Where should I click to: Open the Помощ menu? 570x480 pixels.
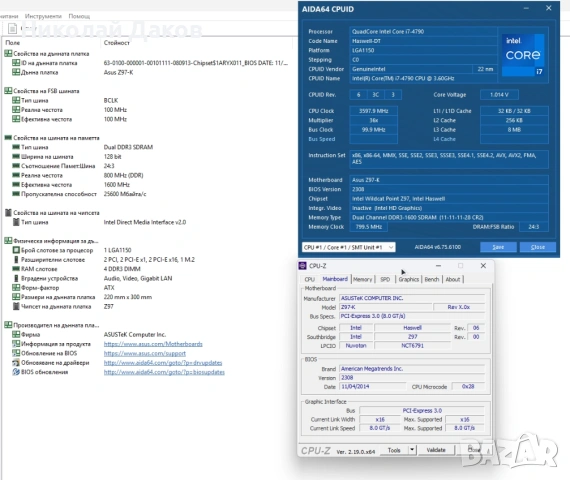point(79,16)
